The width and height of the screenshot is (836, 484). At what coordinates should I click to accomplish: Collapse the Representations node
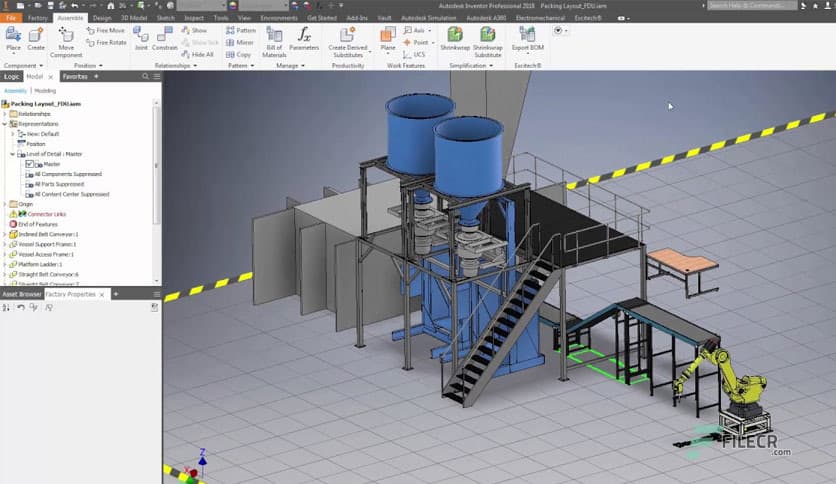point(5,124)
